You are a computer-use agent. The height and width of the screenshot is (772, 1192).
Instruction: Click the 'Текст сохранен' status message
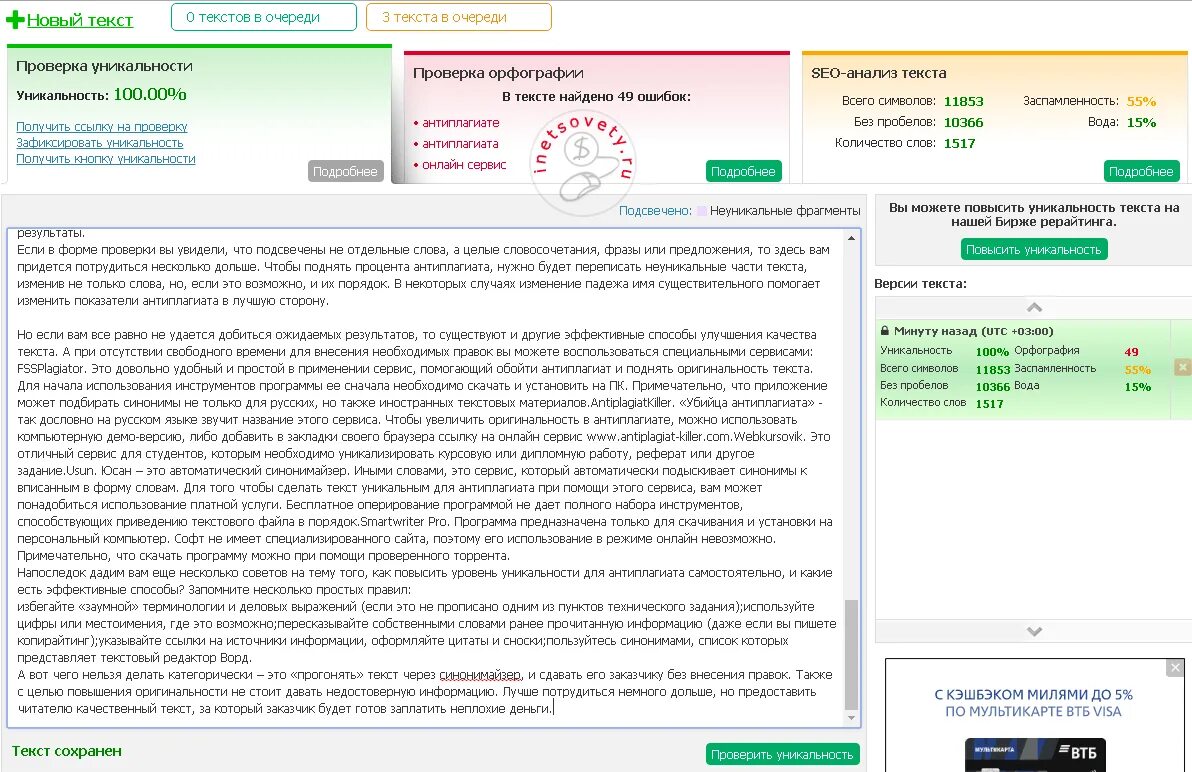click(x=67, y=751)
